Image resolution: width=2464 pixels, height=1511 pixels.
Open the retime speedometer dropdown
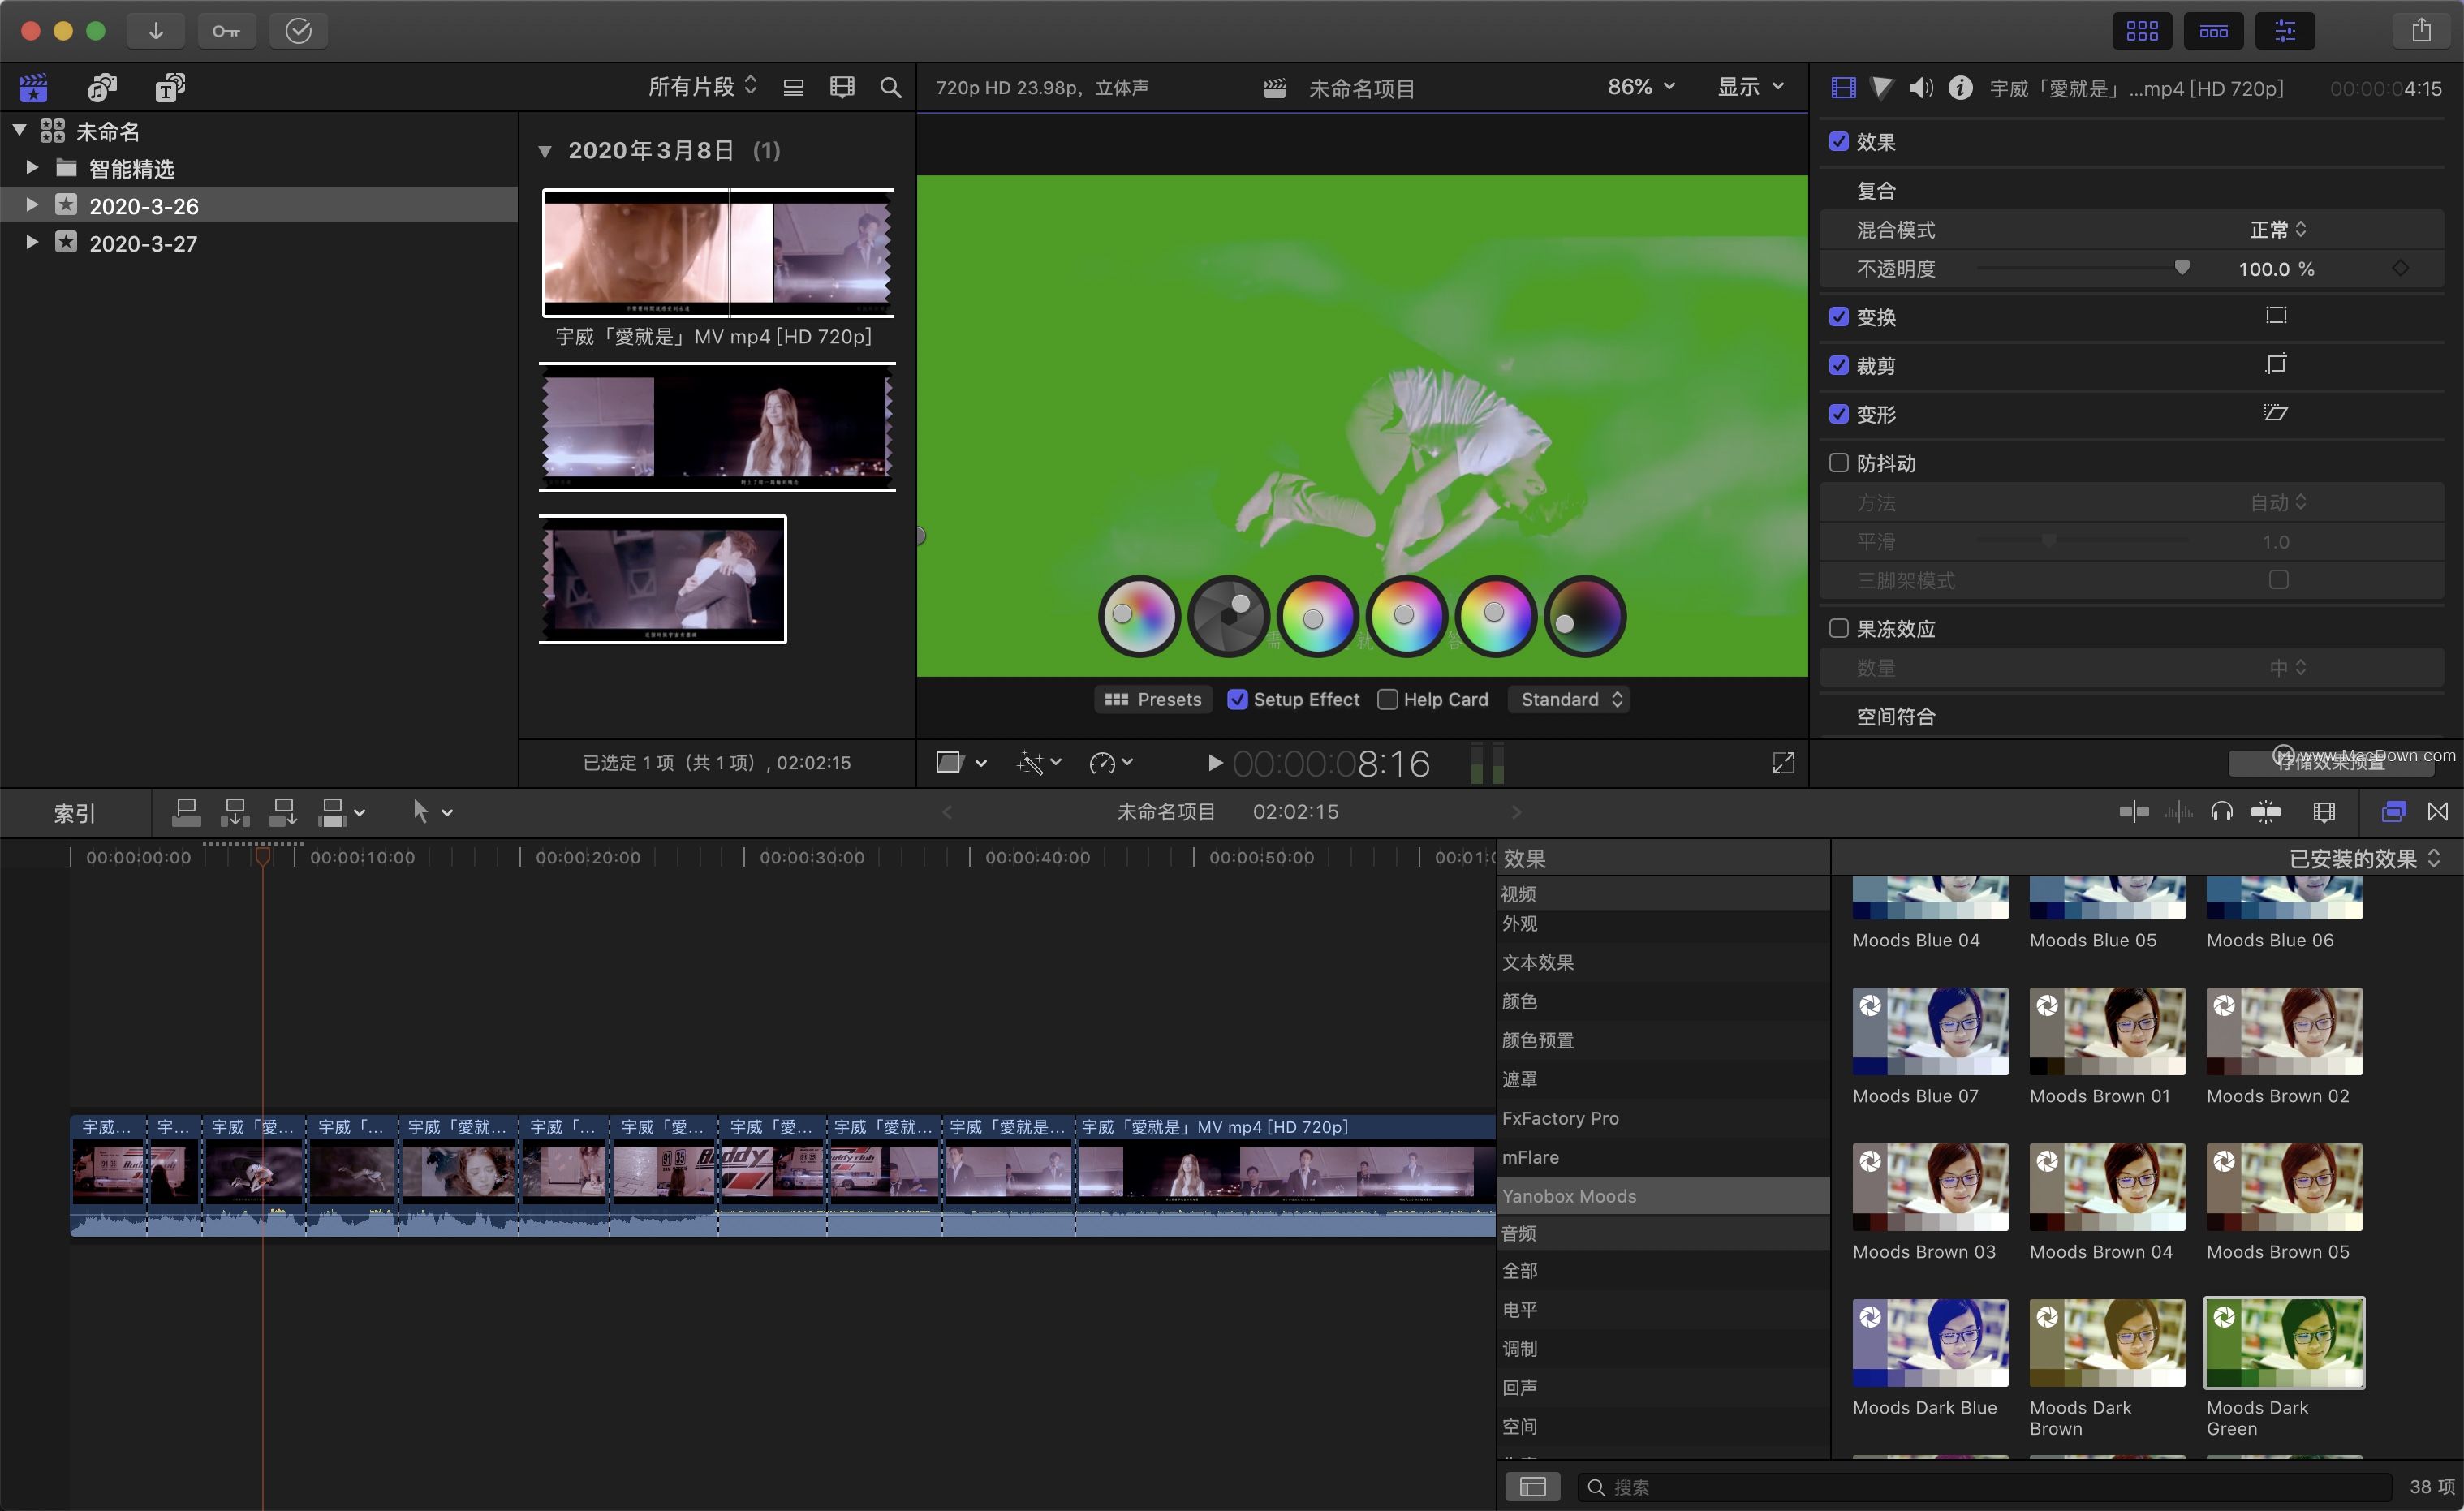[1111, 763]
